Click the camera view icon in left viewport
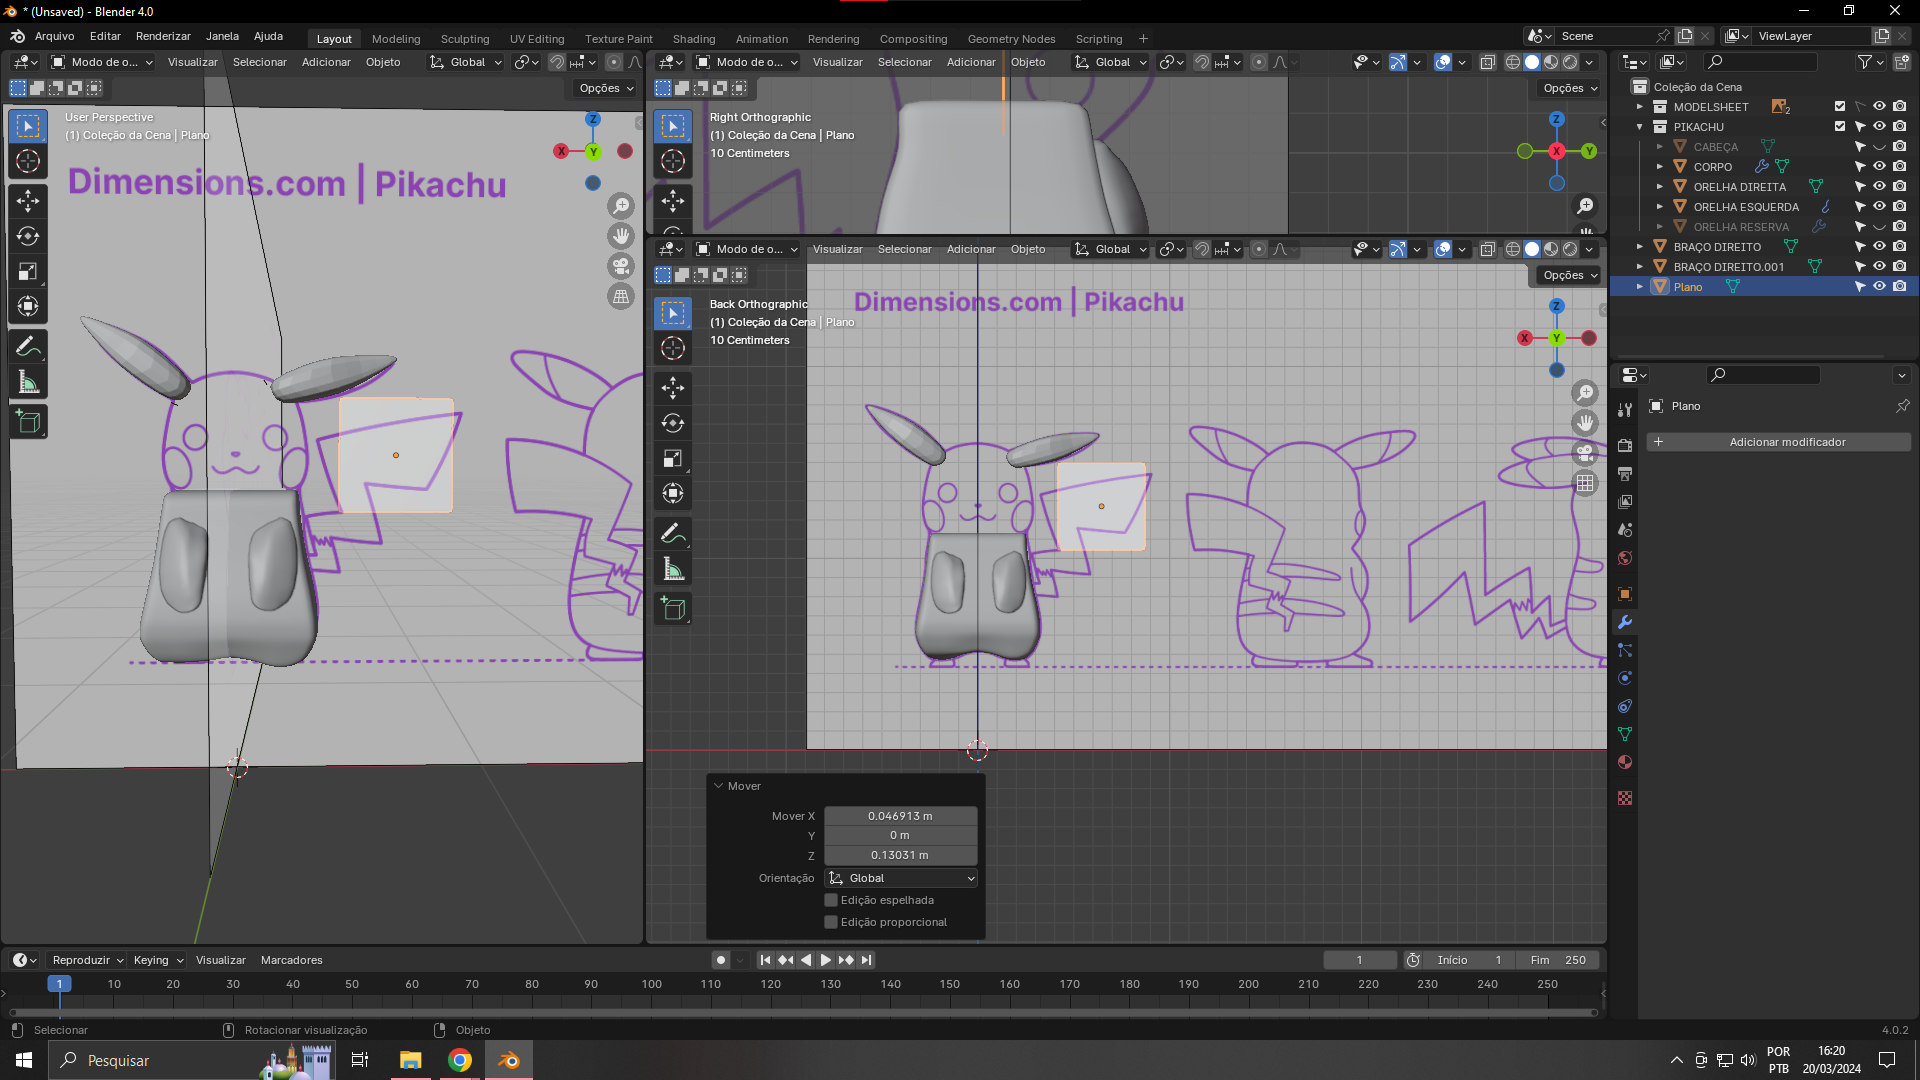 point(621,266)
